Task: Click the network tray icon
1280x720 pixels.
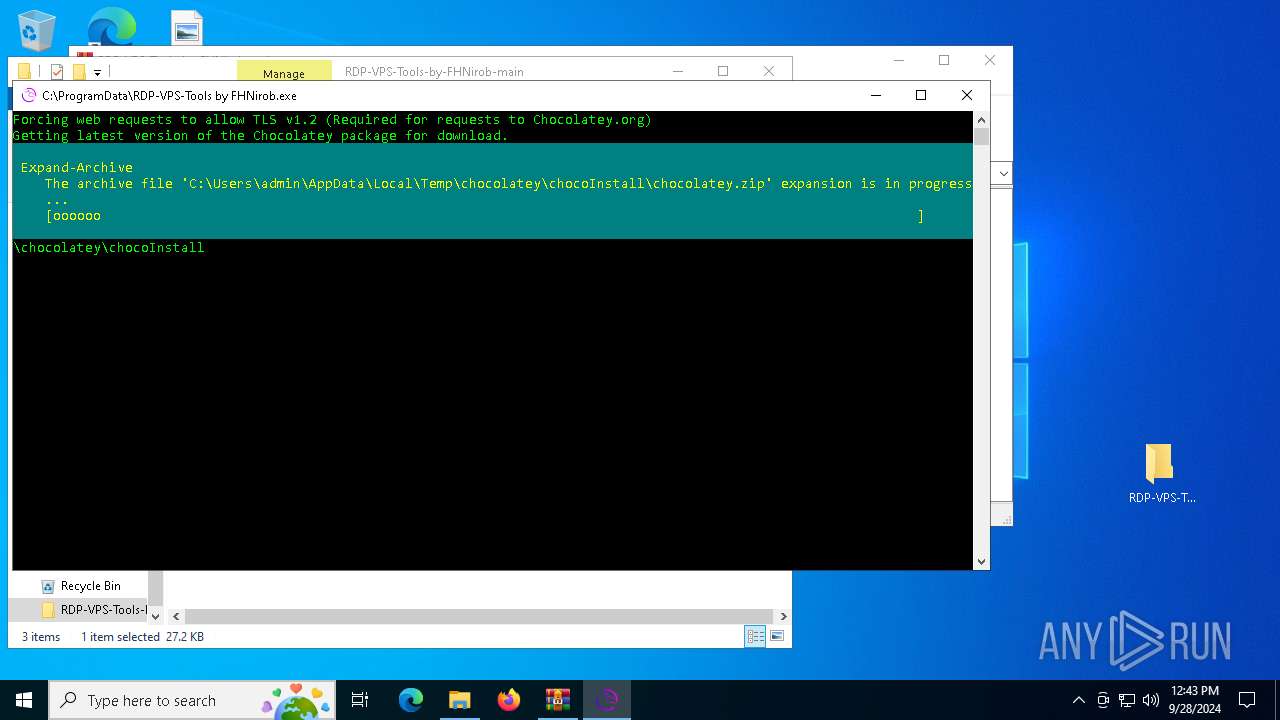Action: [1127, 700]
